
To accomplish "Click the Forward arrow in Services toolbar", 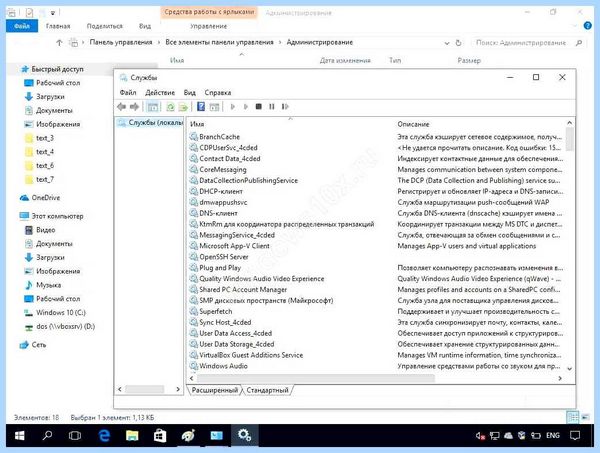I will [x=134, y=107].
